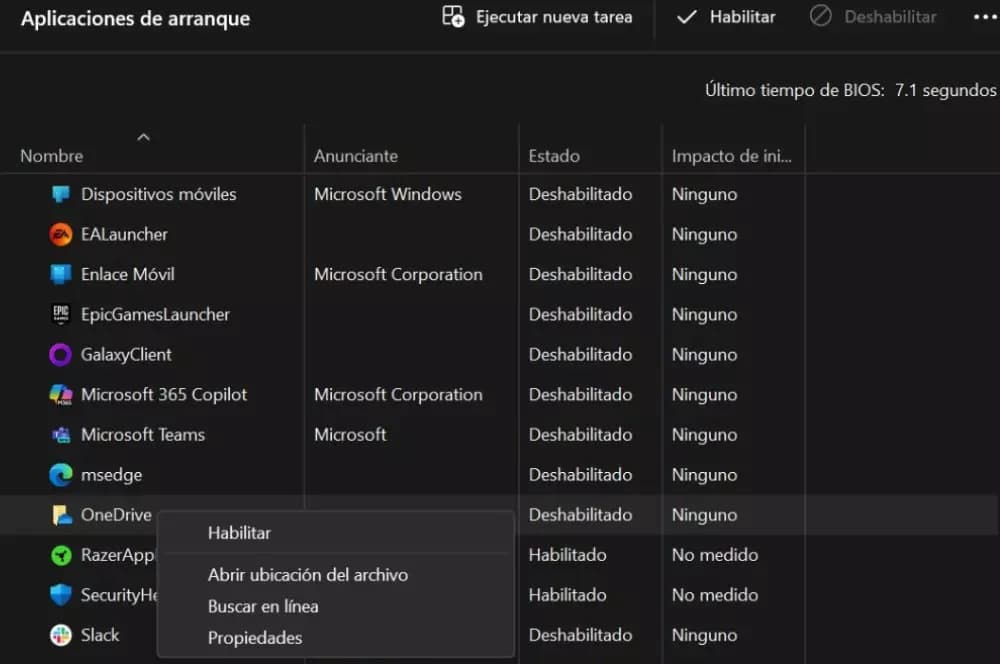Click the Impacto de inicio column header

click(x=731, y=156)
